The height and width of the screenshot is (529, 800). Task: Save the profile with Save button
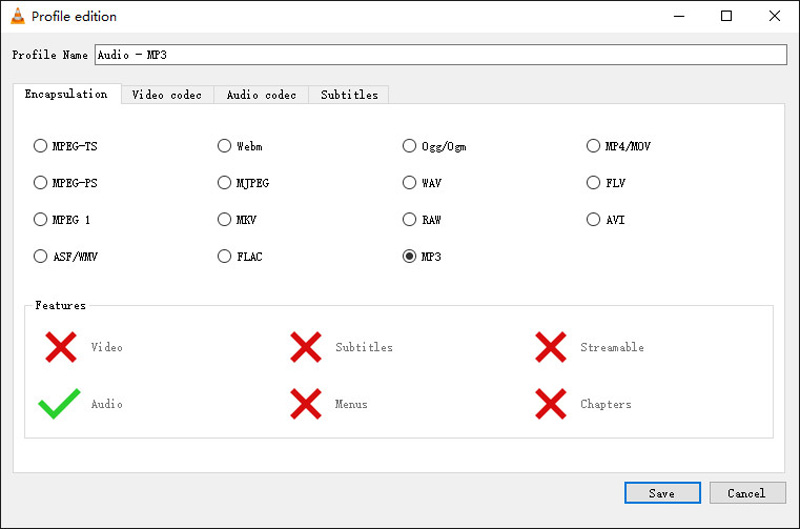[662, 493]
